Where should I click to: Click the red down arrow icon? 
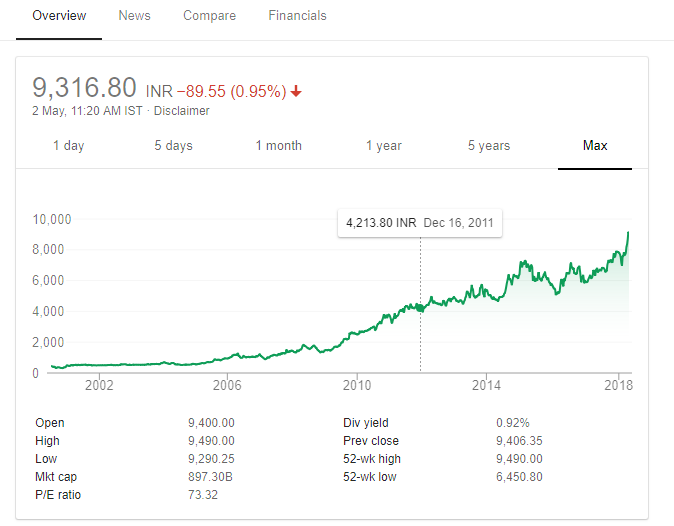[296, 91]
